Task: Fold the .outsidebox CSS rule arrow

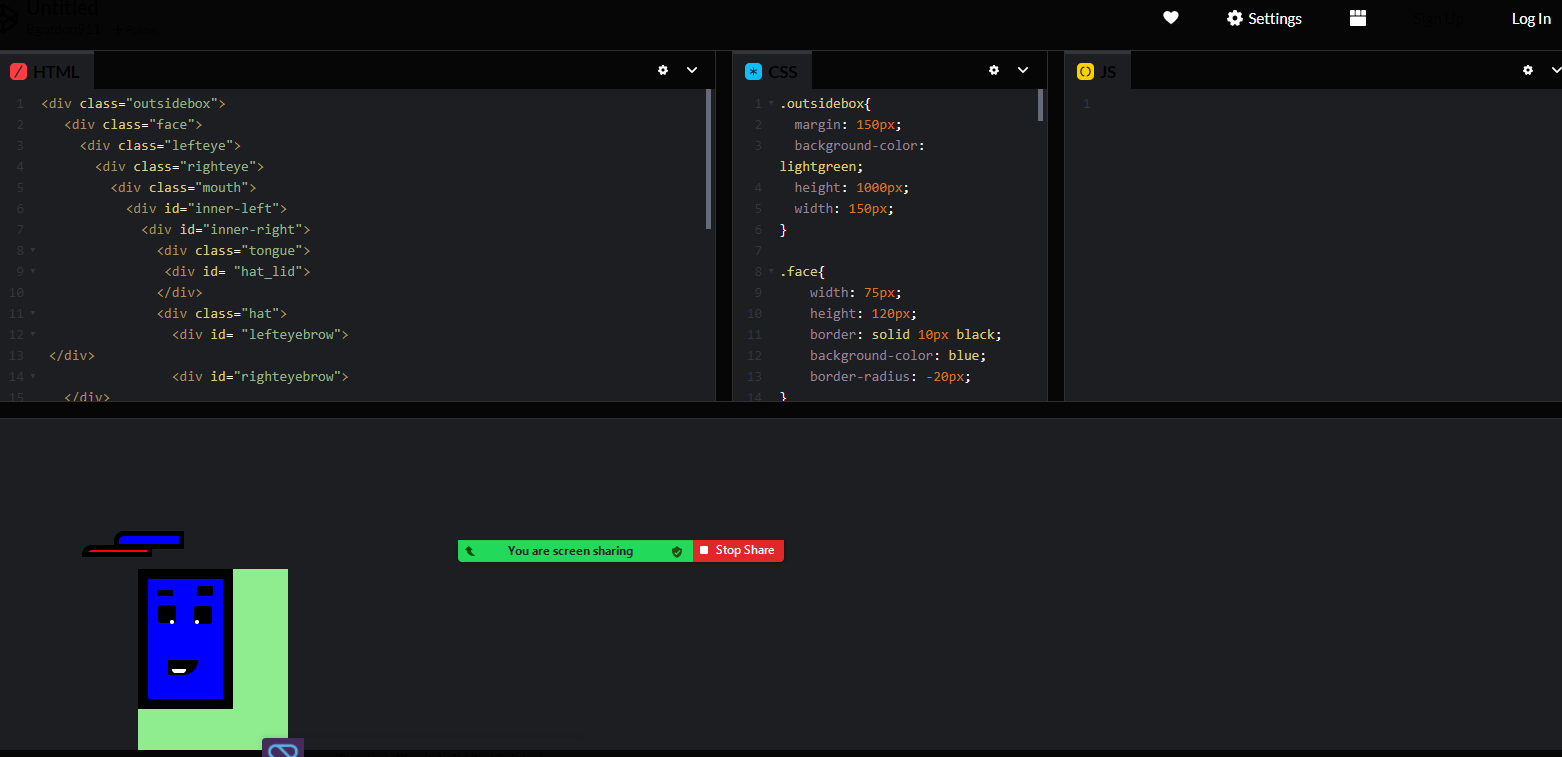Action: click(771, 104)
